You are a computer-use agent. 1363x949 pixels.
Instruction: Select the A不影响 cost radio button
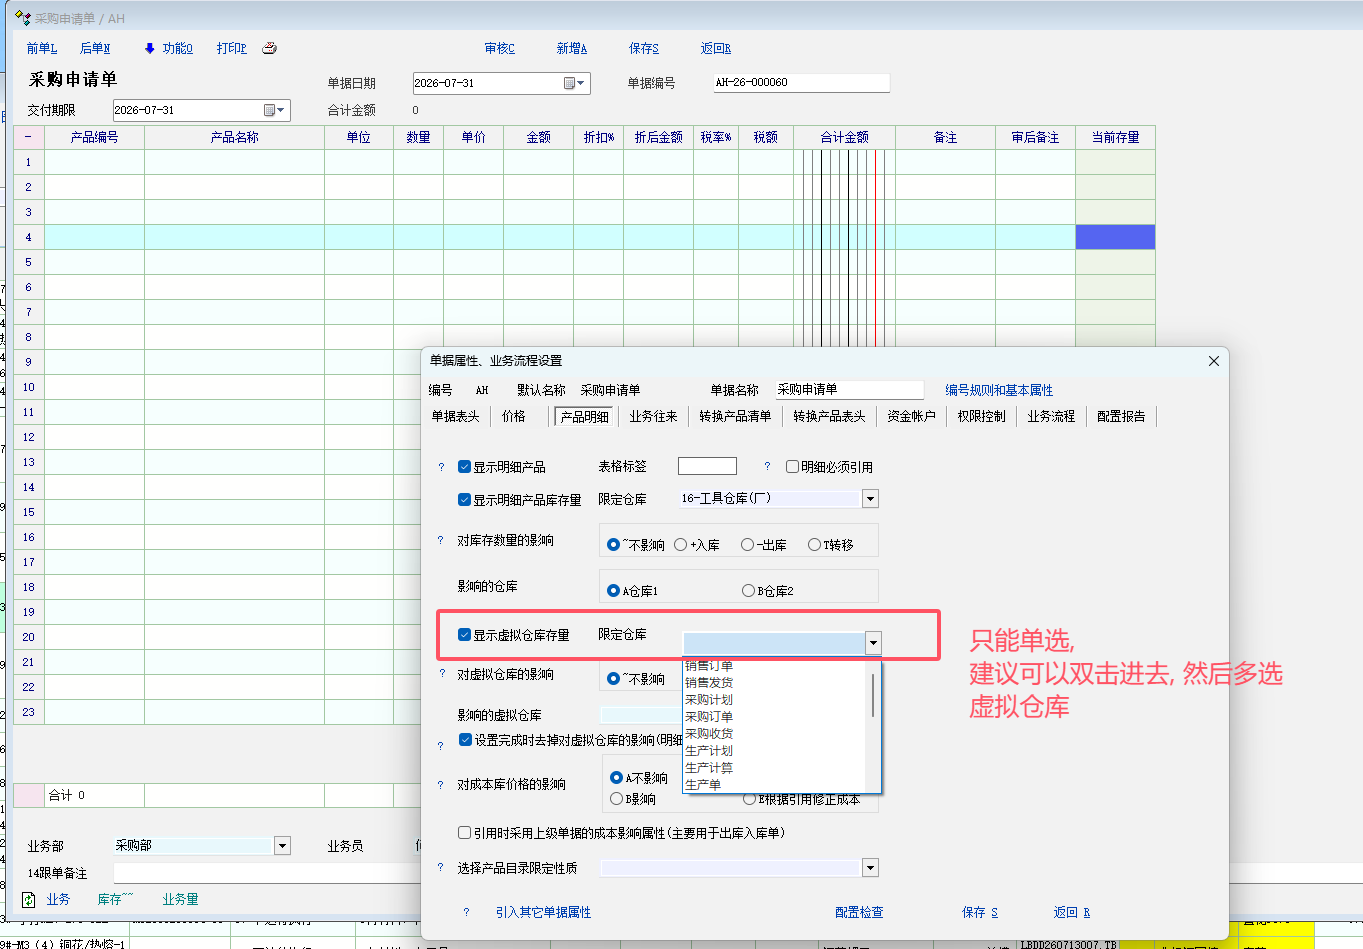coord(616,778)
